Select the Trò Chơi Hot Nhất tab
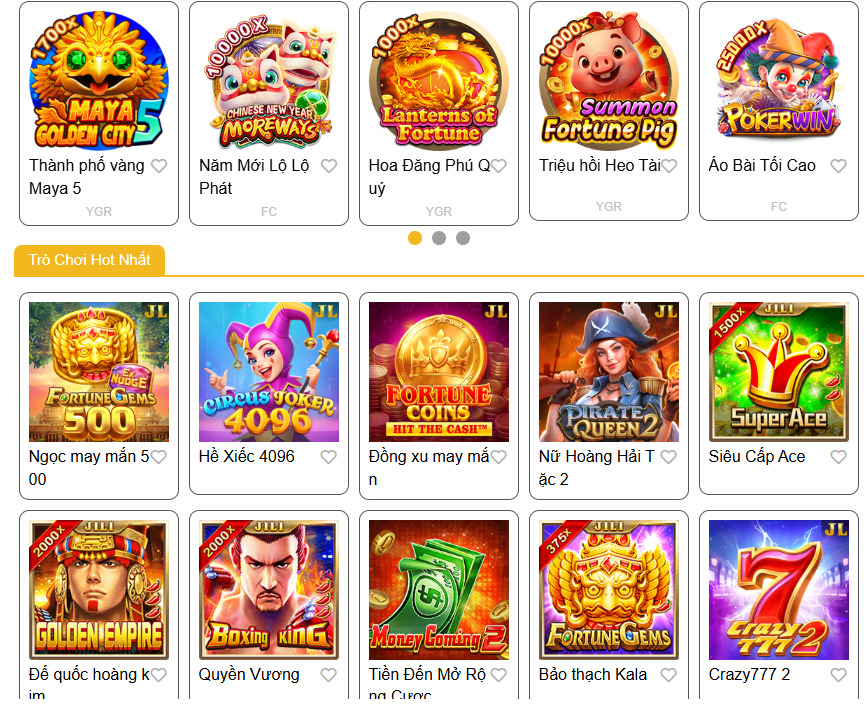The width and height of the screenshot is (867, 715). click(90, 260)
